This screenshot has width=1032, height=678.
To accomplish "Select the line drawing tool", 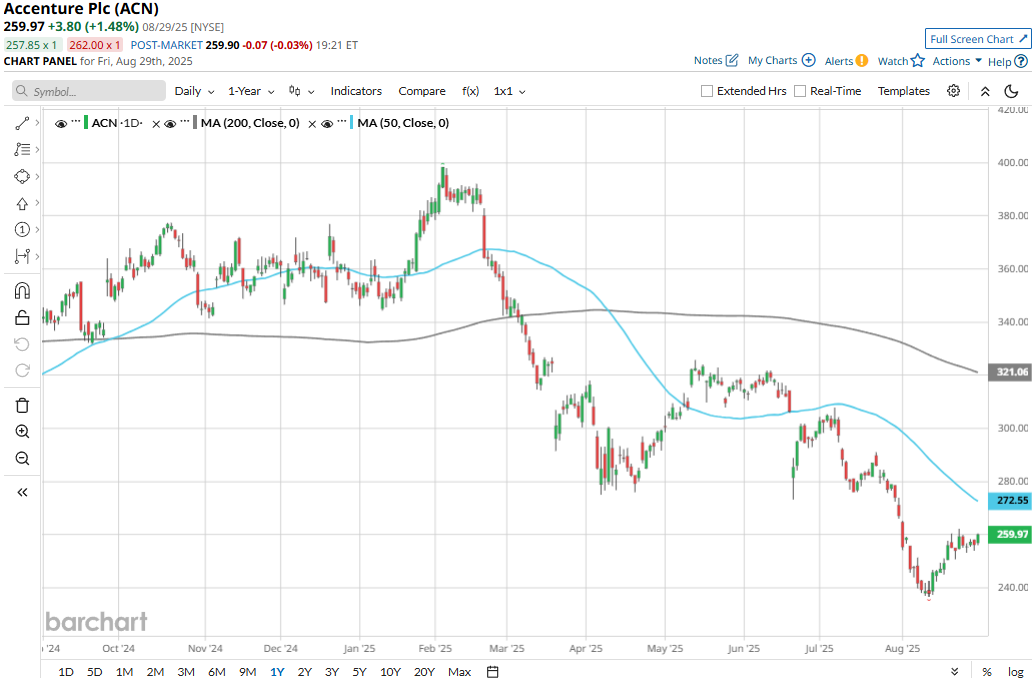I will pyautogui.click(x=22, y=123).
